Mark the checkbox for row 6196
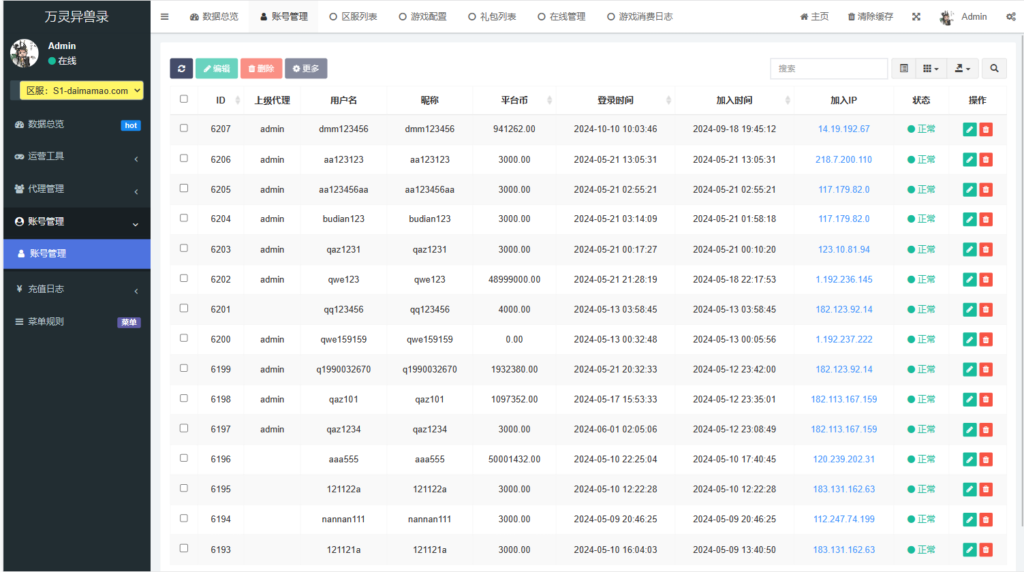The width and height of the screenshot is (1024, 572). [184, 459]
